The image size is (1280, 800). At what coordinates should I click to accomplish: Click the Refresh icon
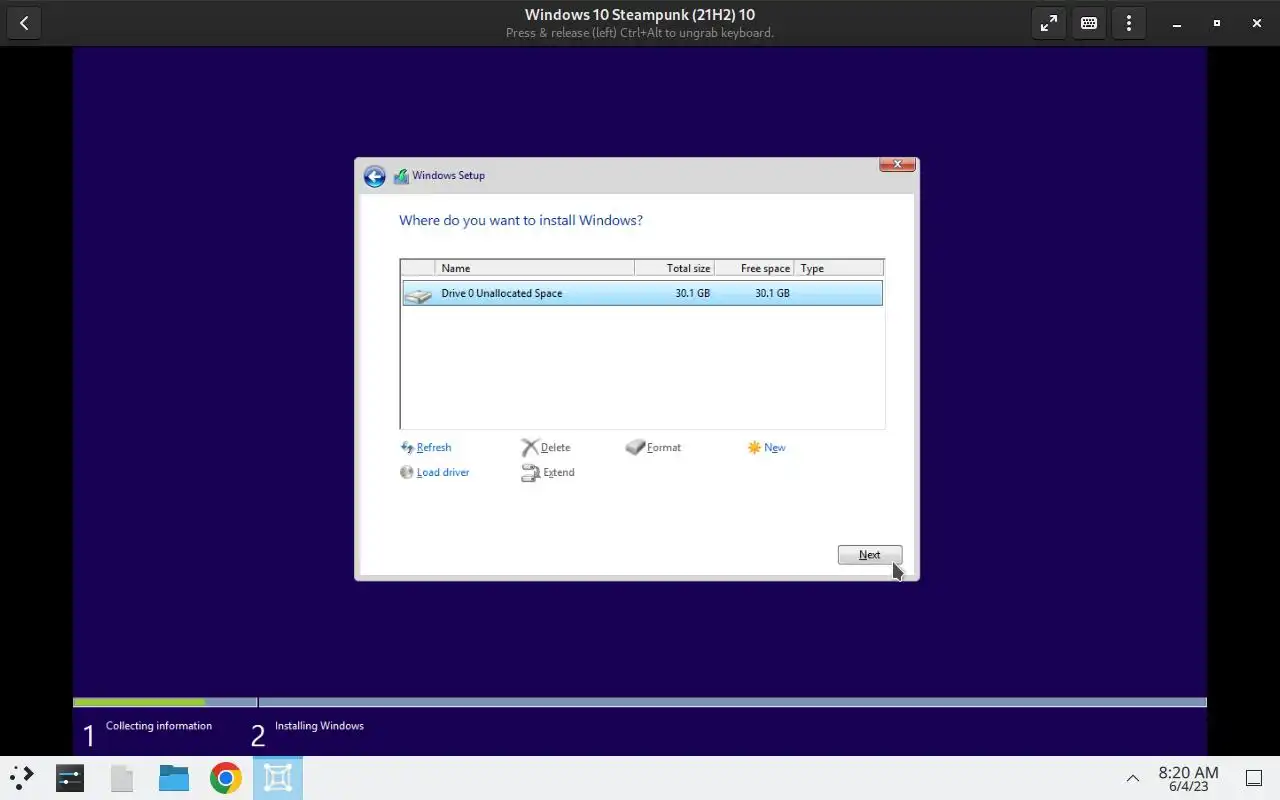coord(407,448)
